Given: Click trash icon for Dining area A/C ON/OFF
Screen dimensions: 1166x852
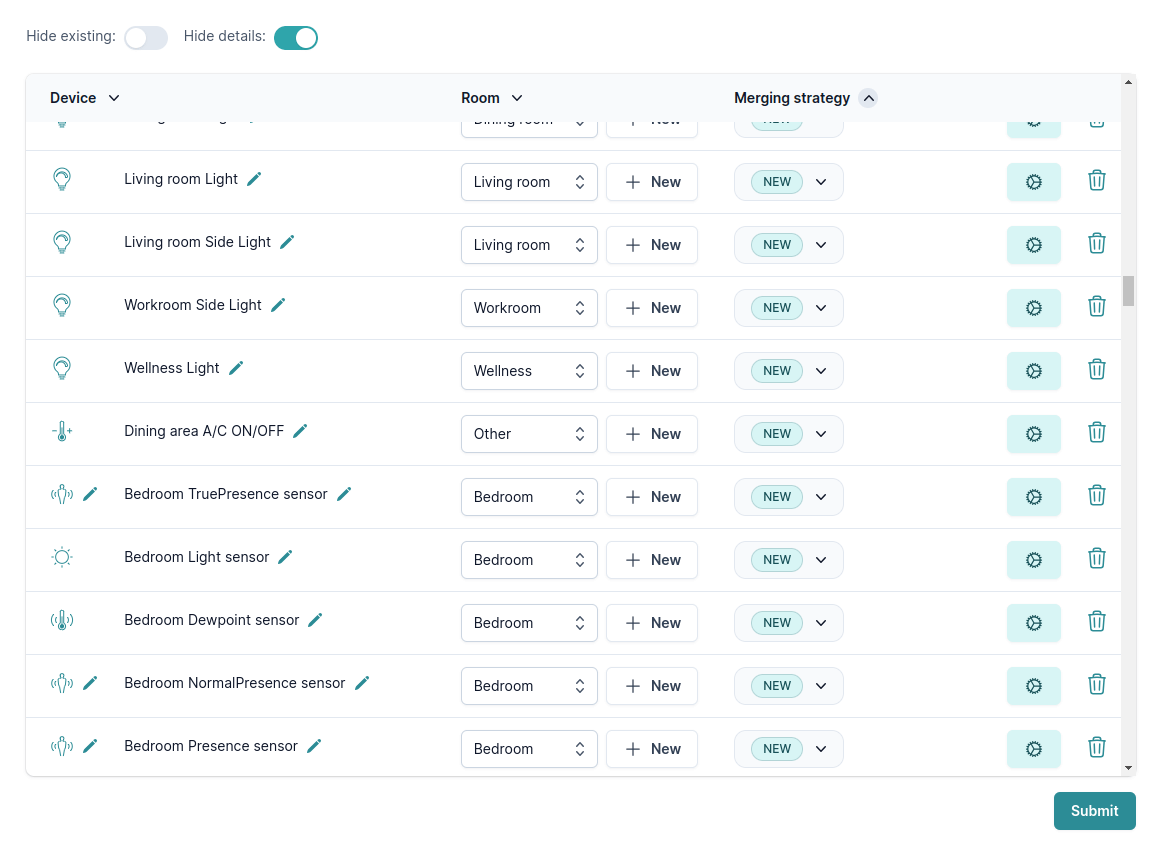Looking at the screenshot, I should coord(1096,432).
